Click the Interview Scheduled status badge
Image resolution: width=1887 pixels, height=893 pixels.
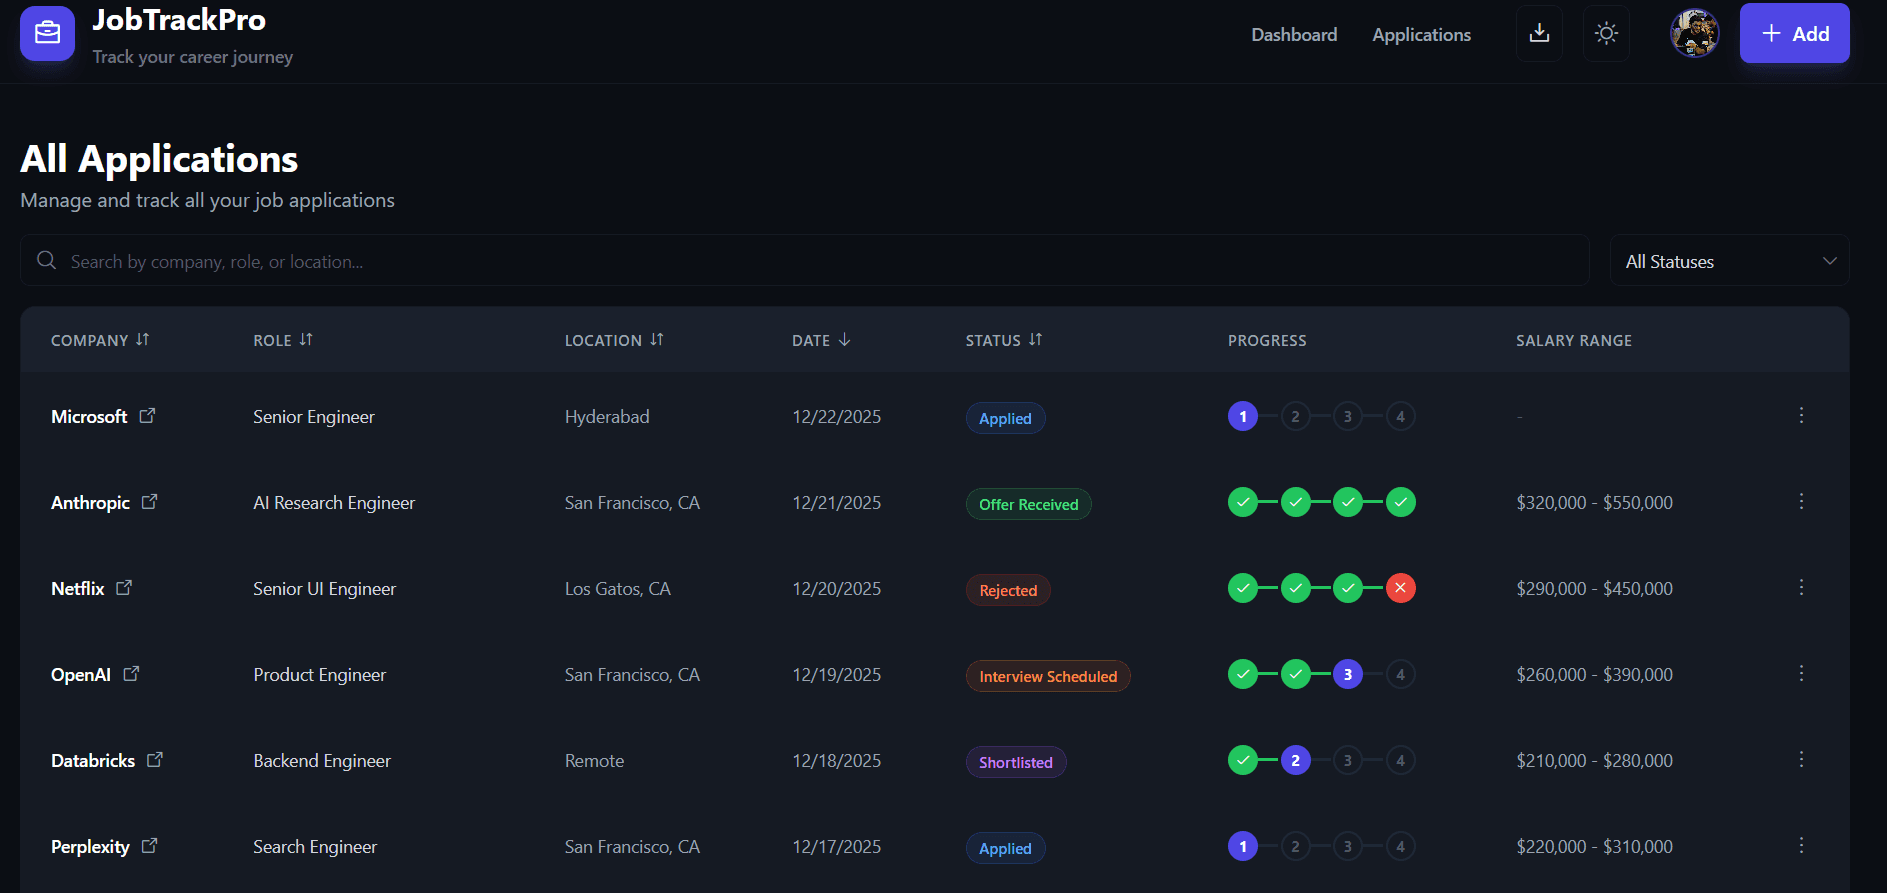pos(1048,676)
